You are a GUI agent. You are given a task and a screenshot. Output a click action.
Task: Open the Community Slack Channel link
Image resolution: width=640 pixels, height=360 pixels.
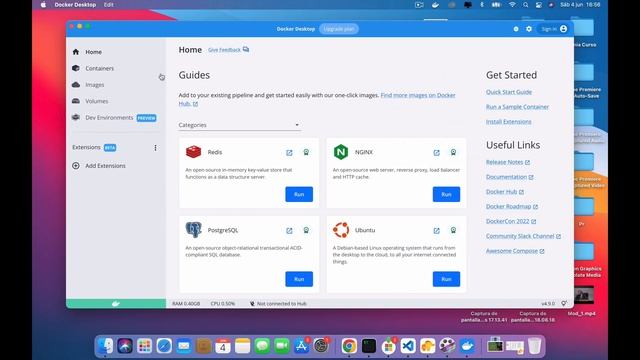point(523,236)
